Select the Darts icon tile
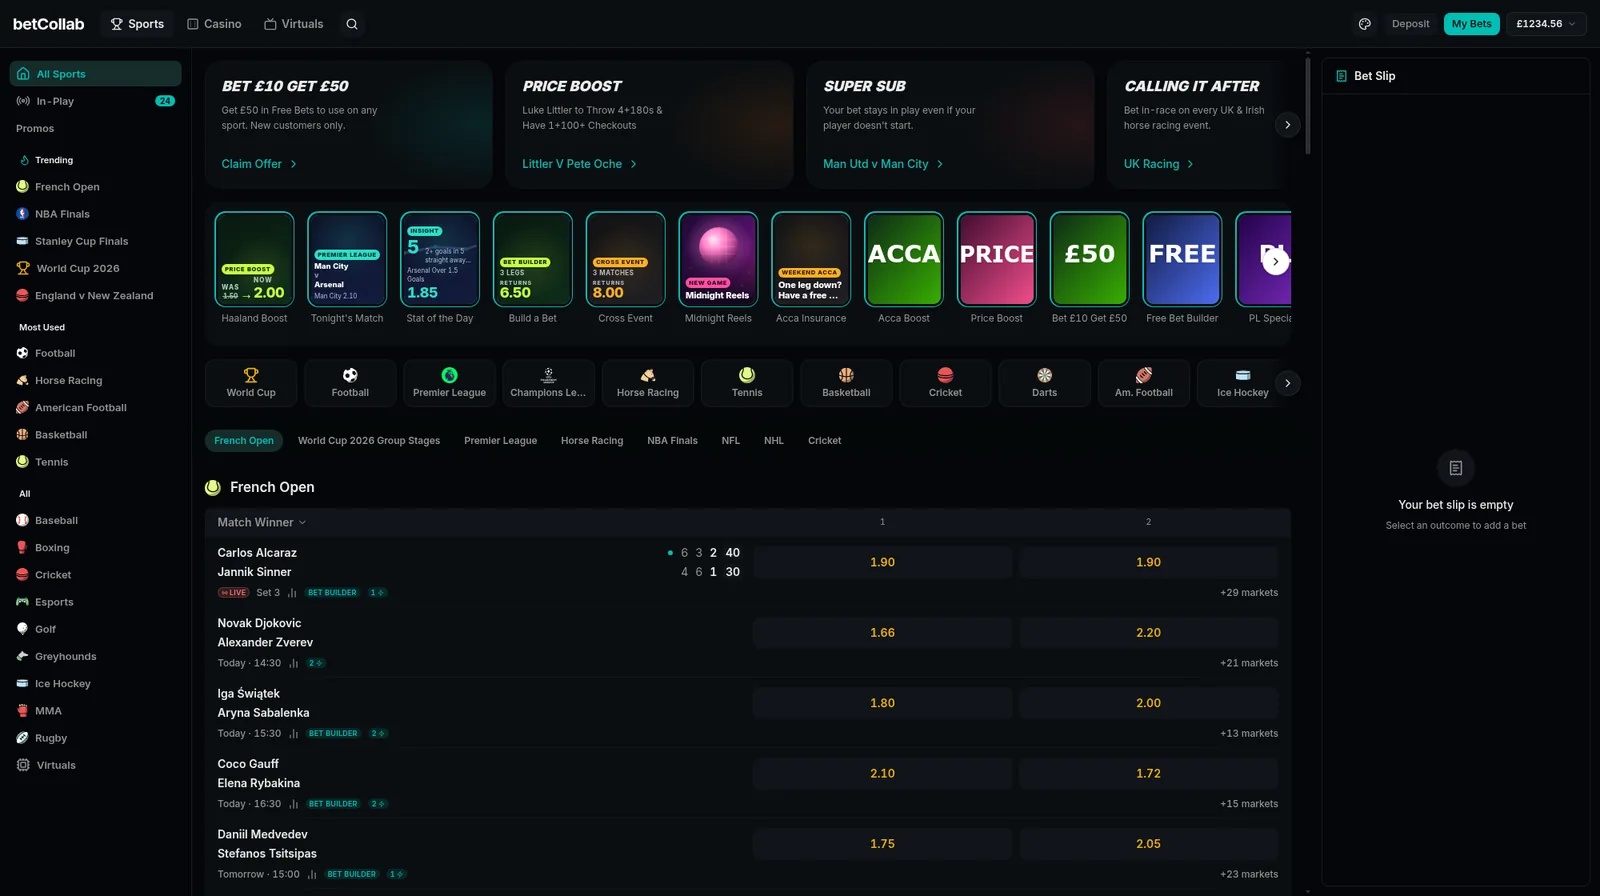This screenshot has width=1600, height=896. coord(1044,383)
